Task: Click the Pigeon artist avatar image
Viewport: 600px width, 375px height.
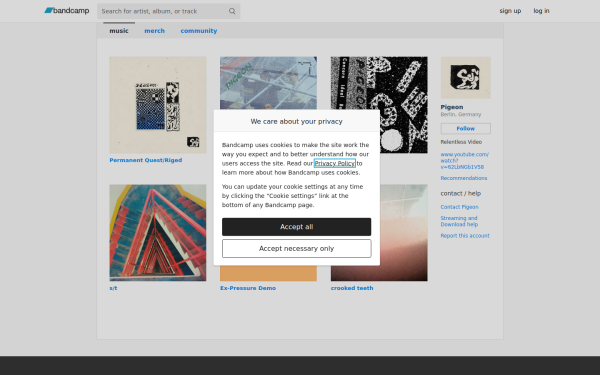Action: click(465, 78)
